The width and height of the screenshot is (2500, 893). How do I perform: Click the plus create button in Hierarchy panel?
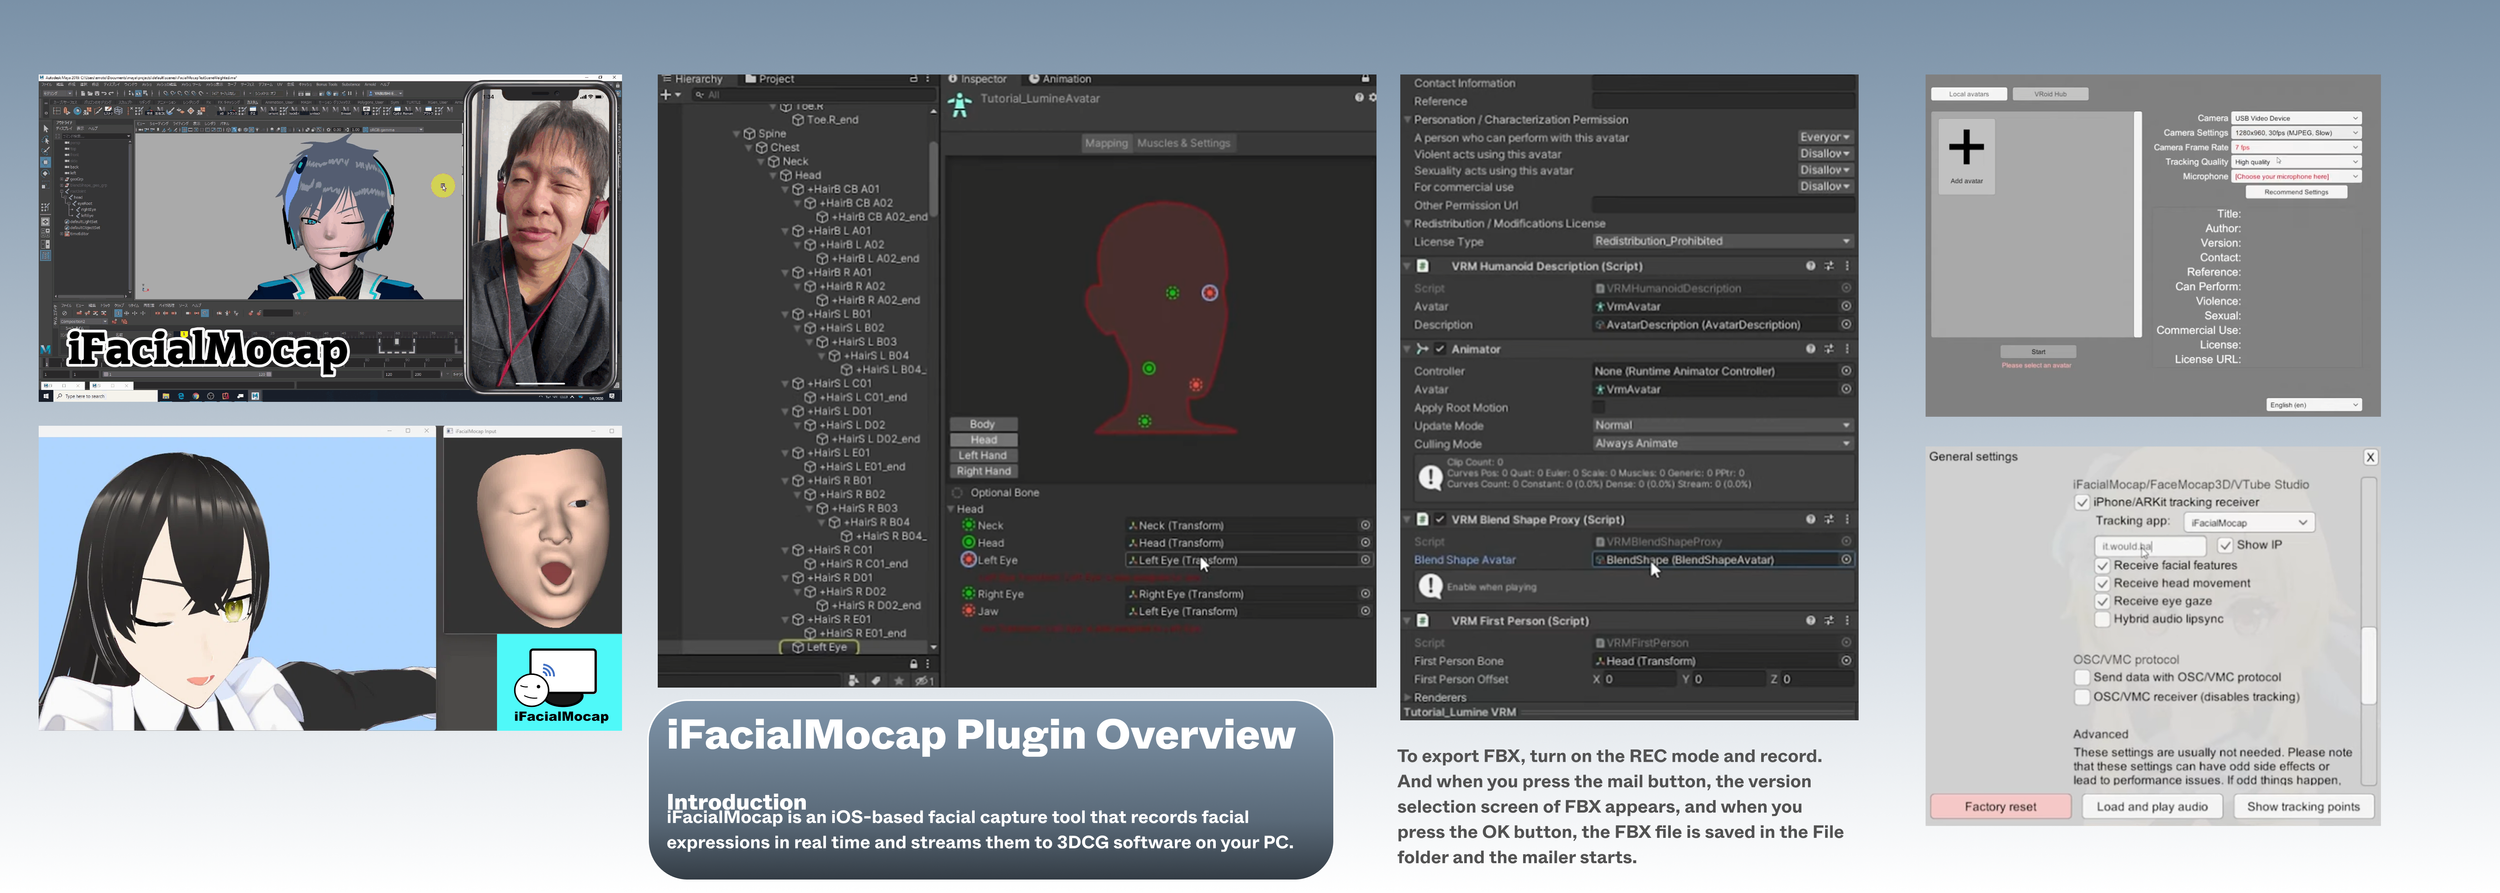point(667,95)
